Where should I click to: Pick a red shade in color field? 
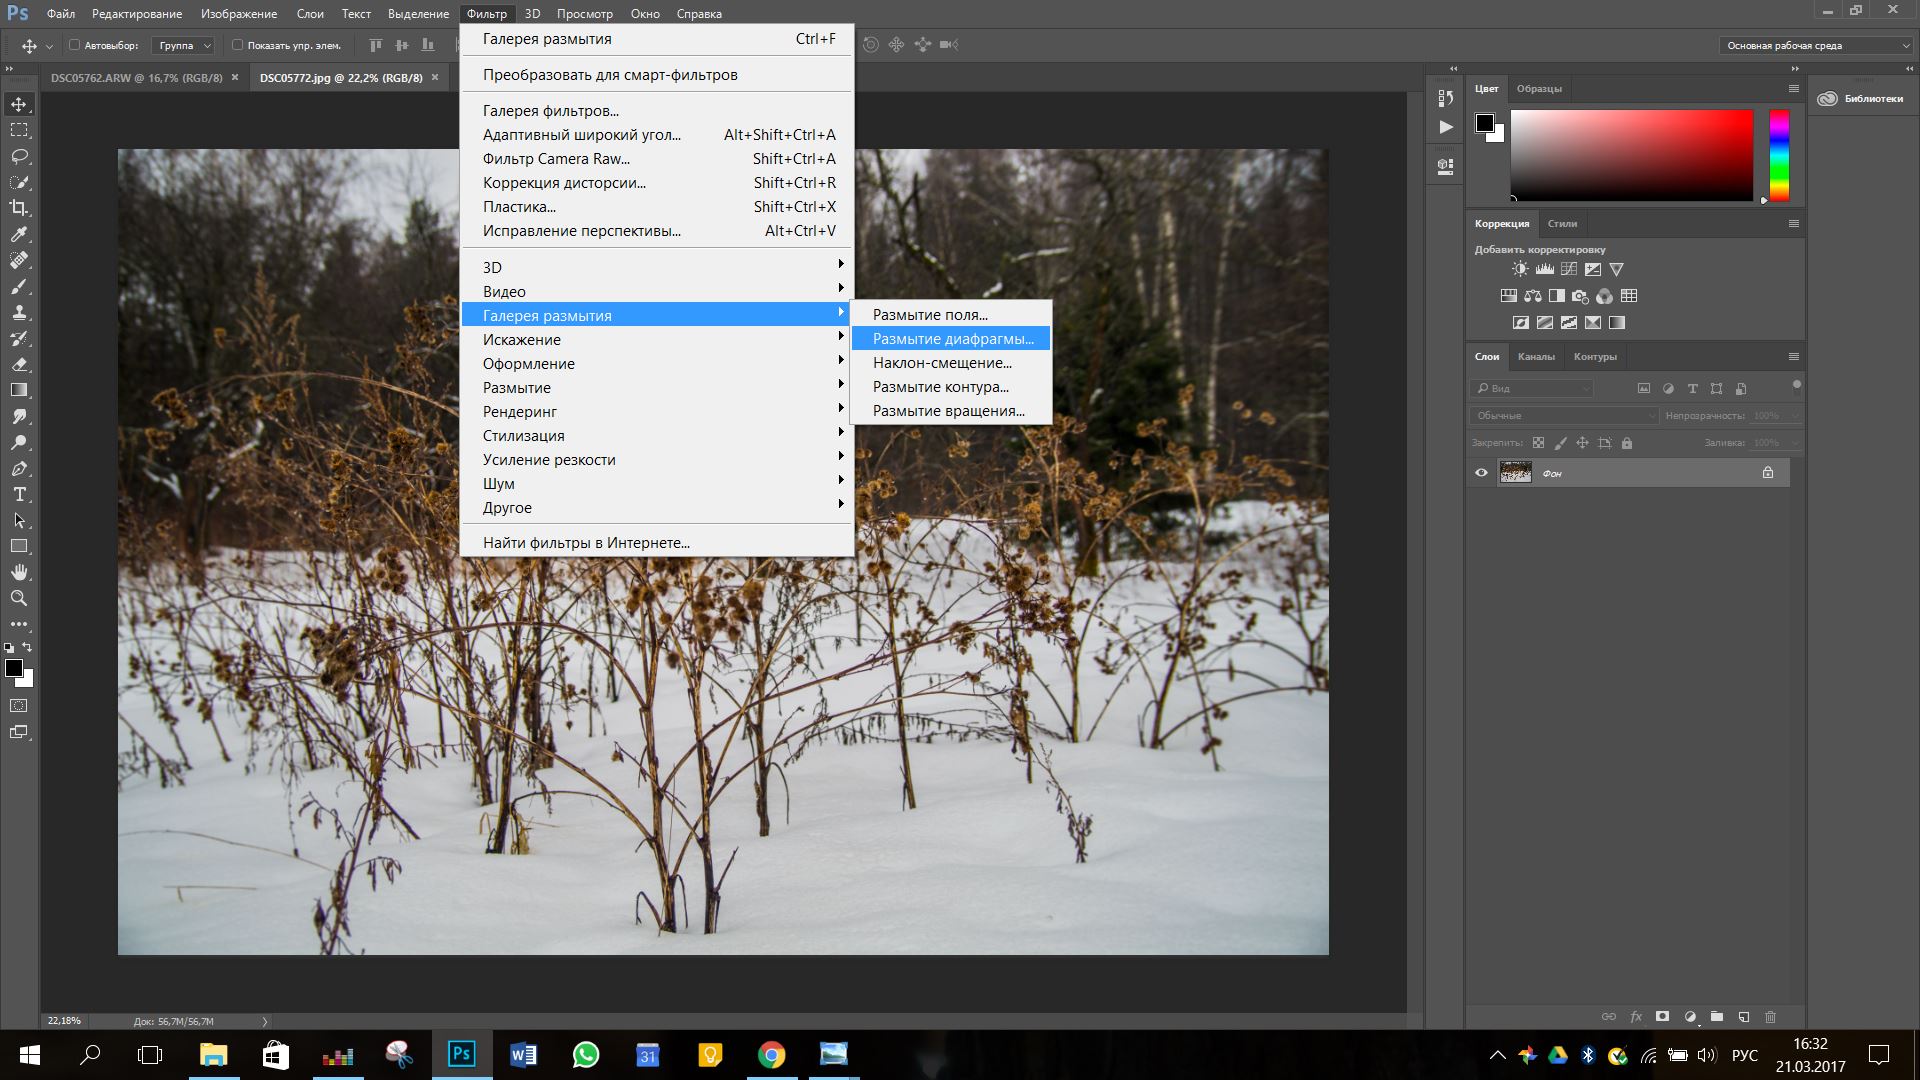click(1631, 155)
